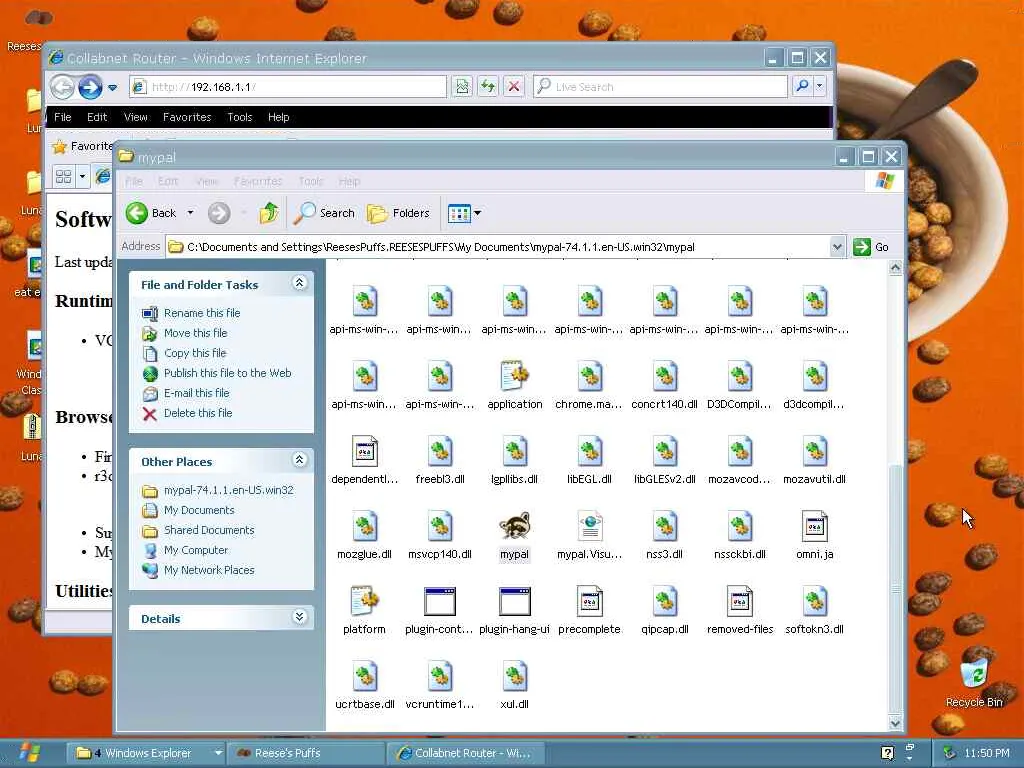
Task: Click the Internet Explorer forward arrow
Action: tap(90, 87)
